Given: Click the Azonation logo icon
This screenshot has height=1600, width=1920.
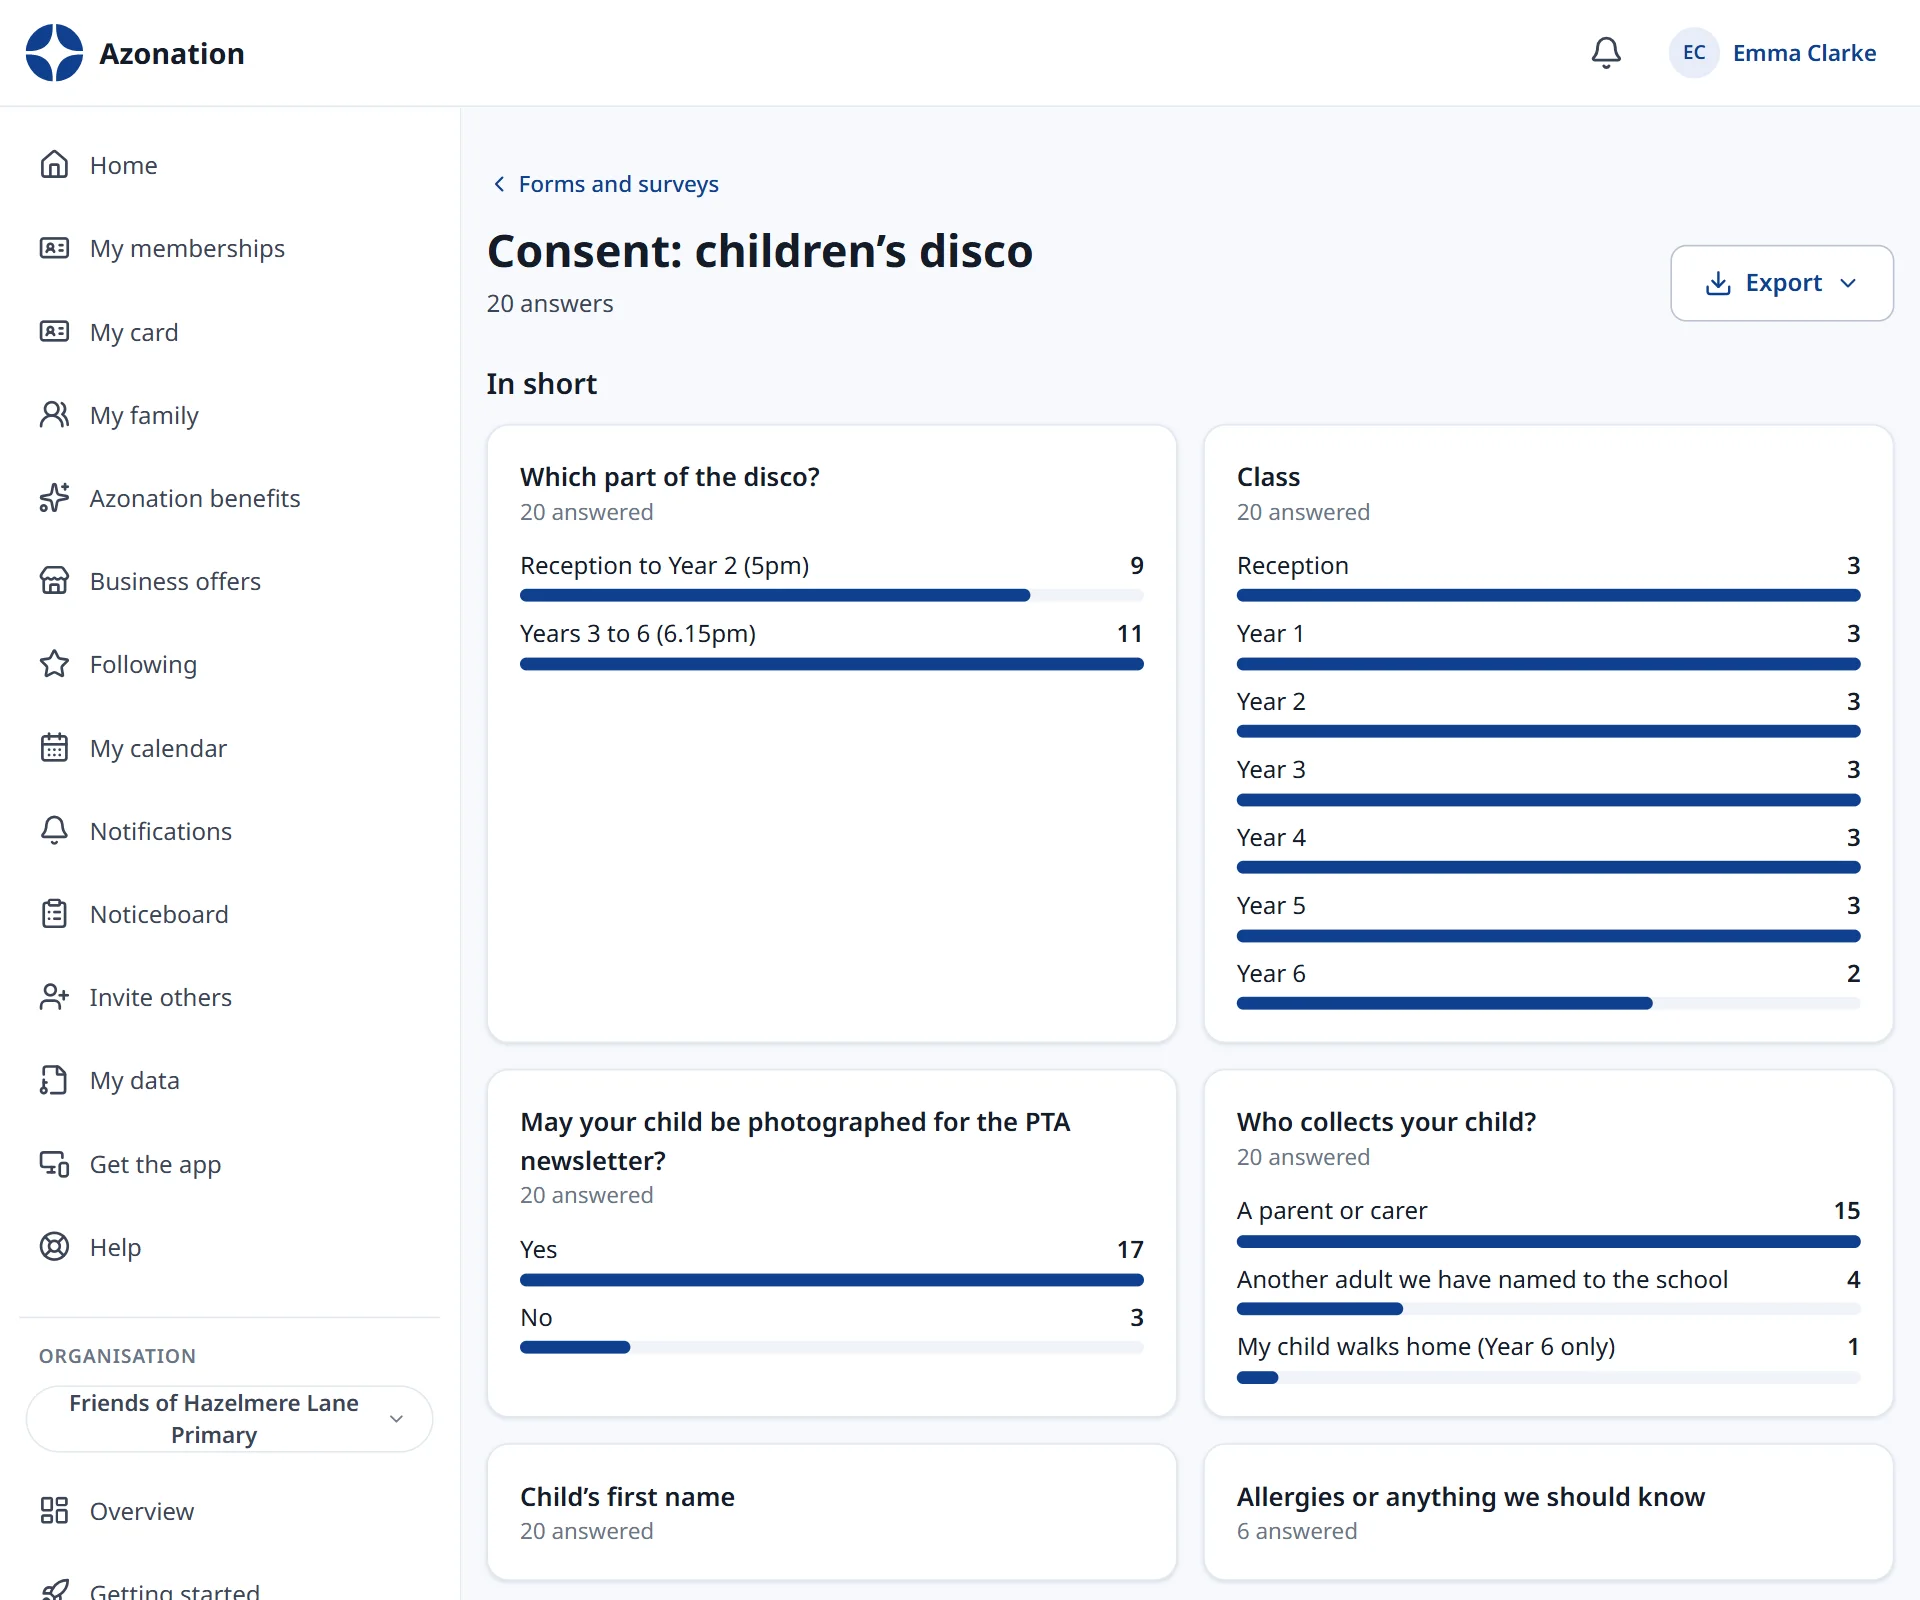Looking at the screenshot, I should 54,53.
